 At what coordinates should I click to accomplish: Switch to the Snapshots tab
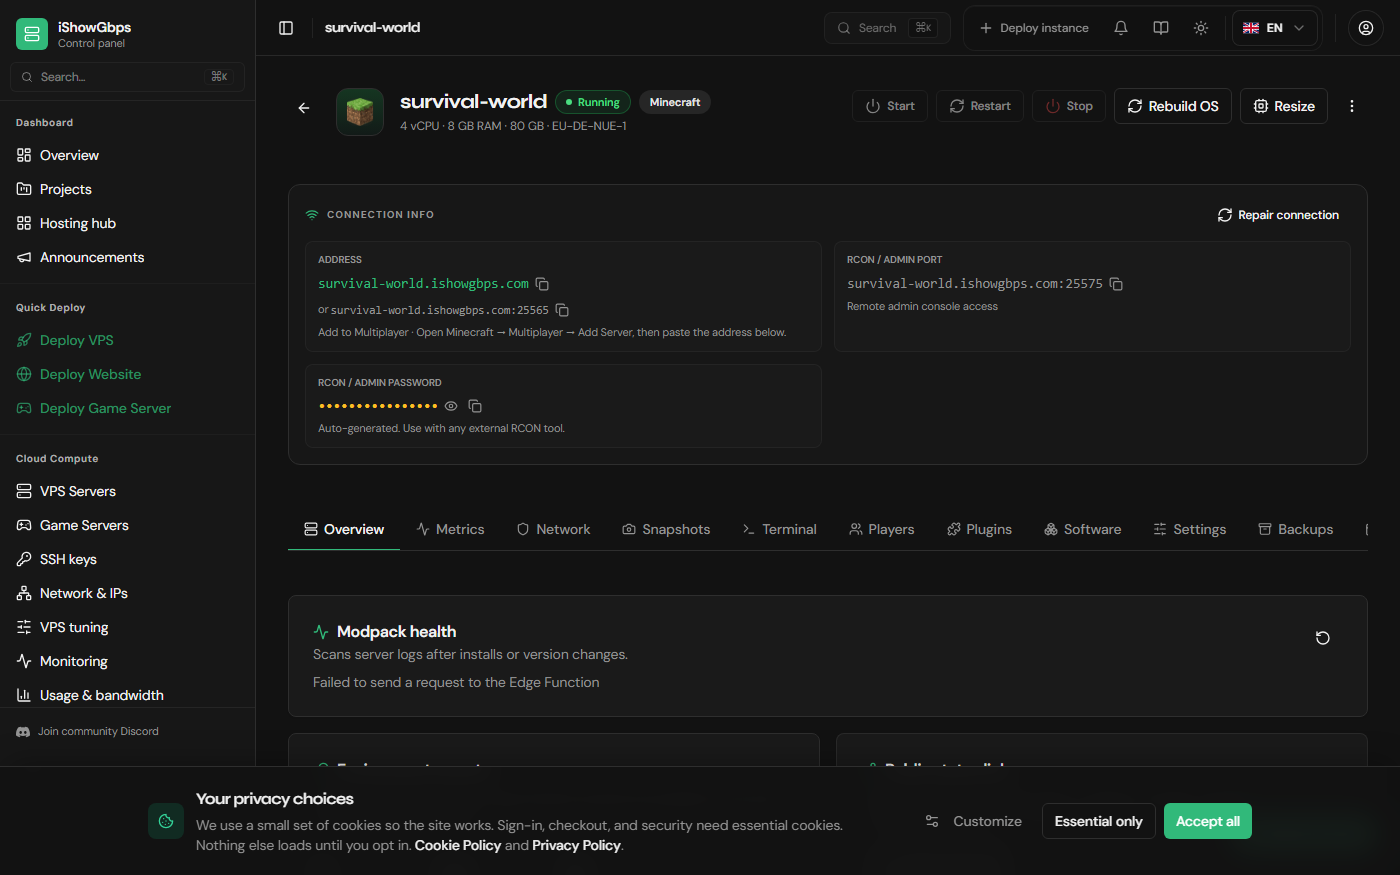(666, 529)
